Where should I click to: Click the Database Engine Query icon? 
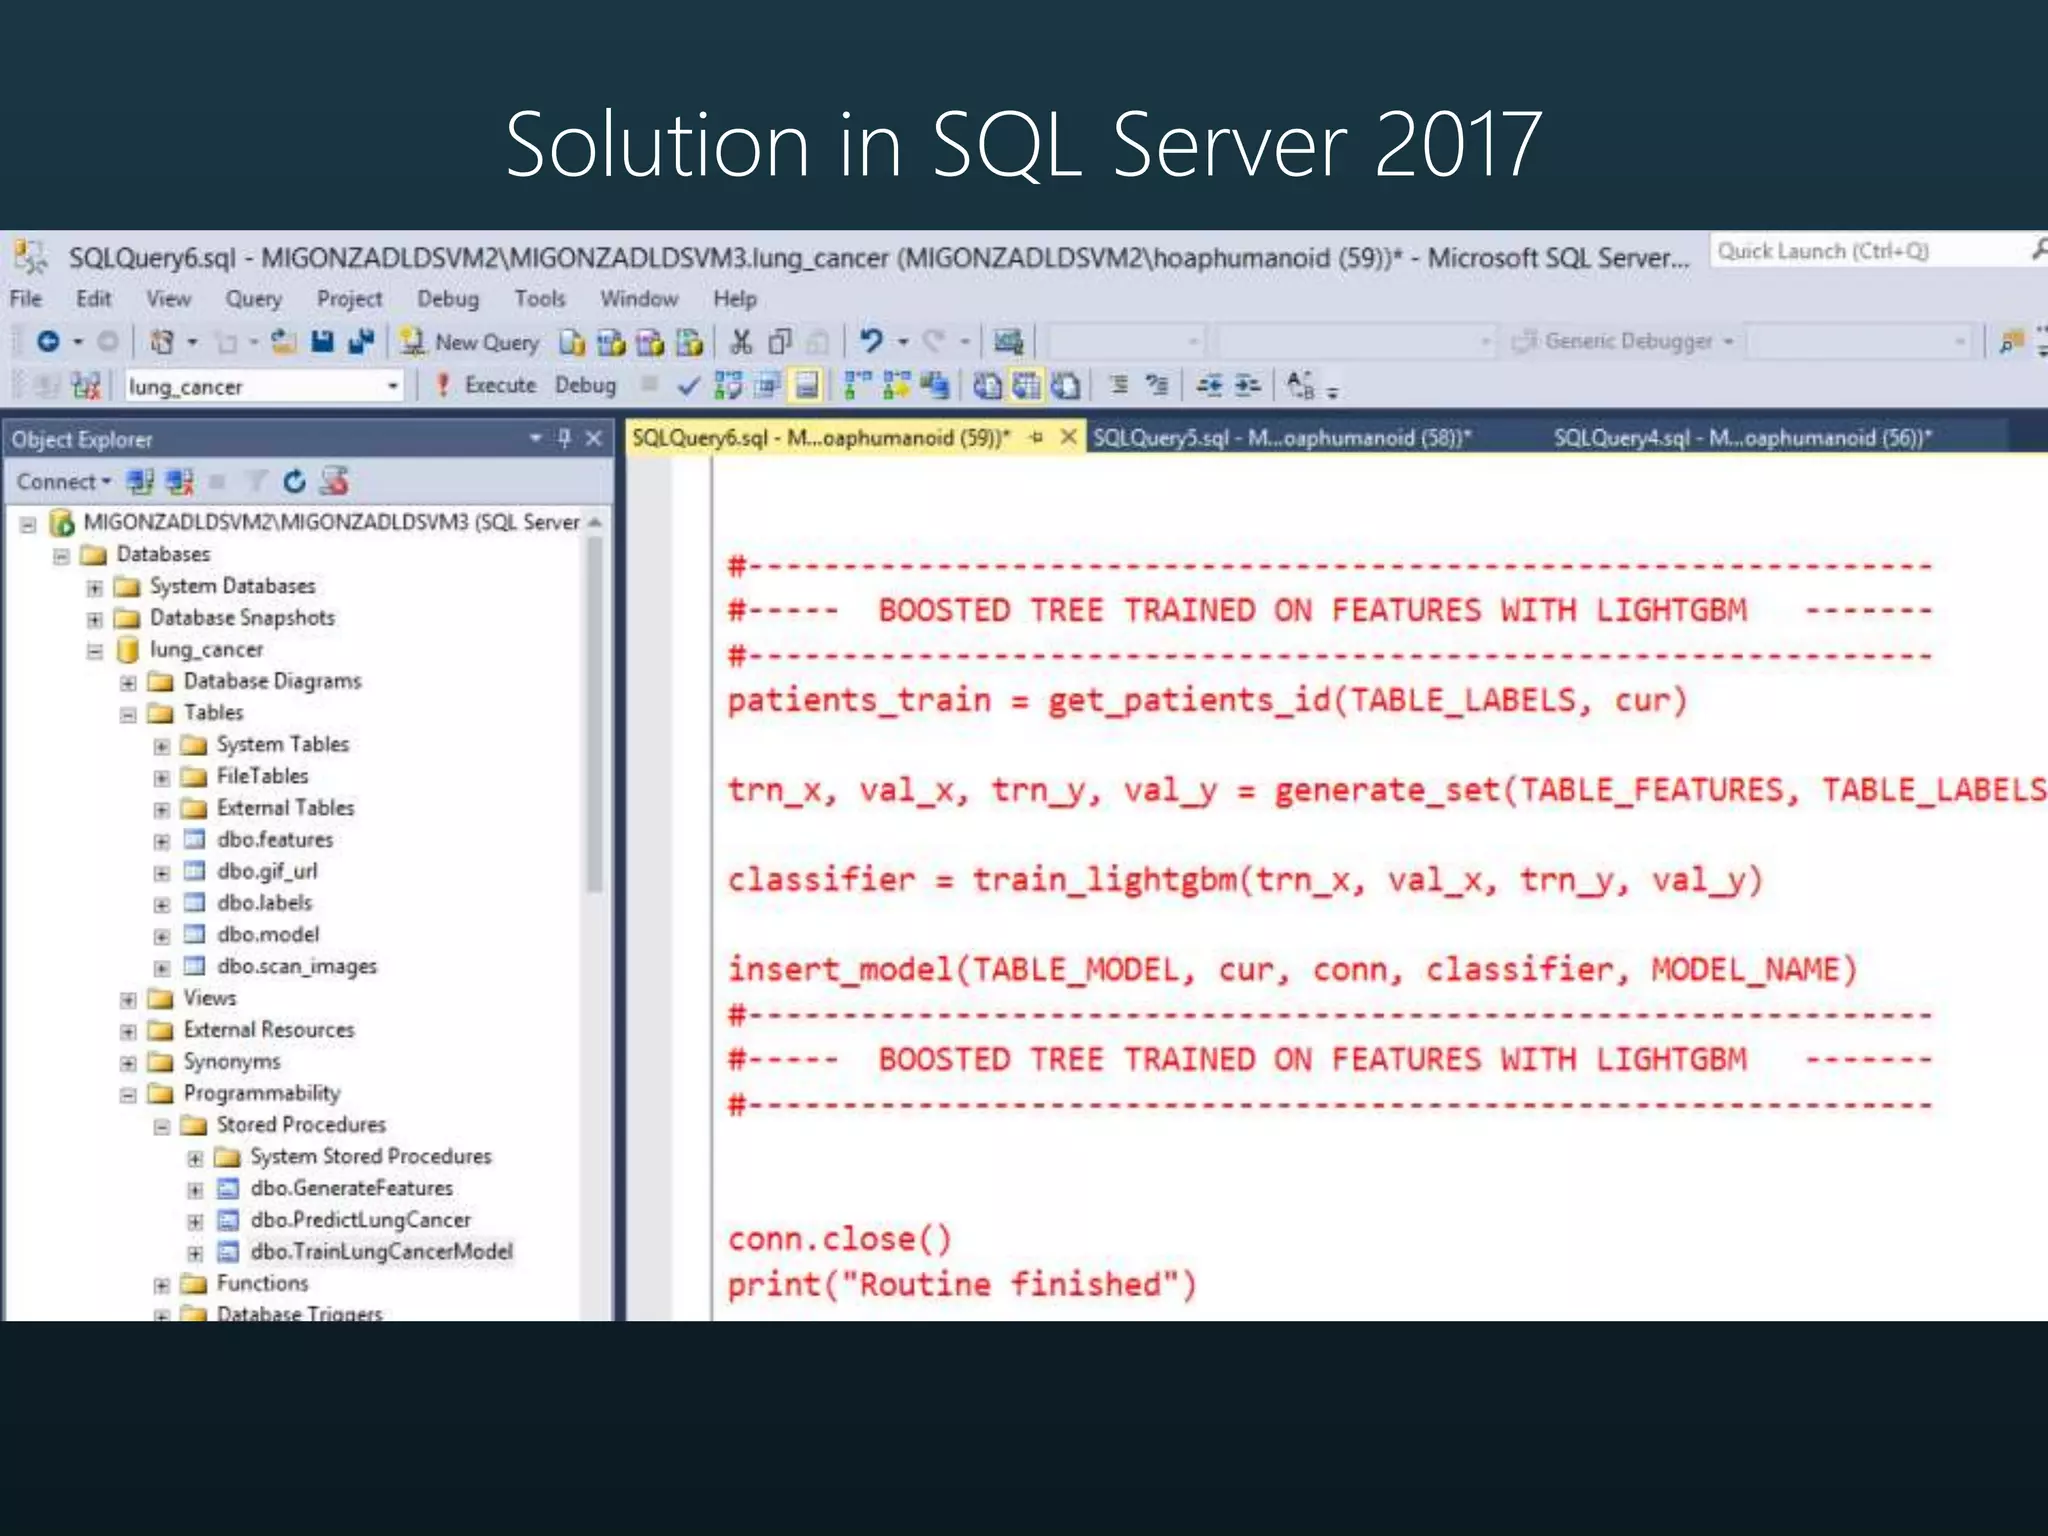[572, 342]
